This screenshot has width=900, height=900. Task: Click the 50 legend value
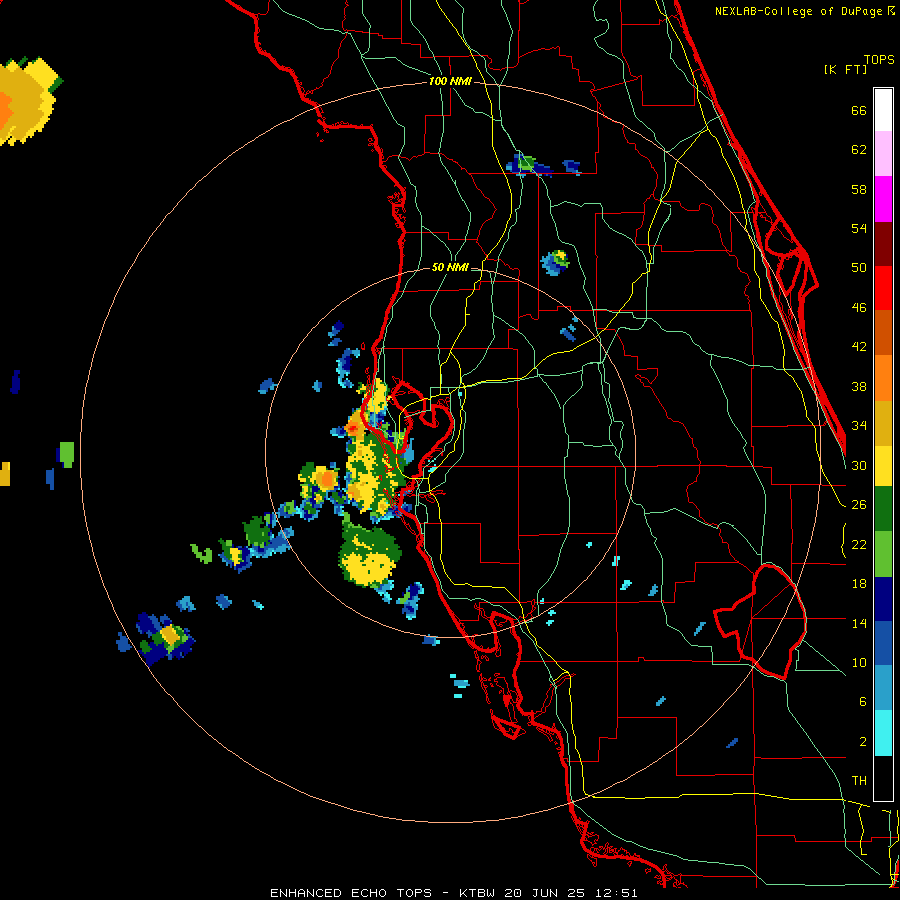click(859, 268)
